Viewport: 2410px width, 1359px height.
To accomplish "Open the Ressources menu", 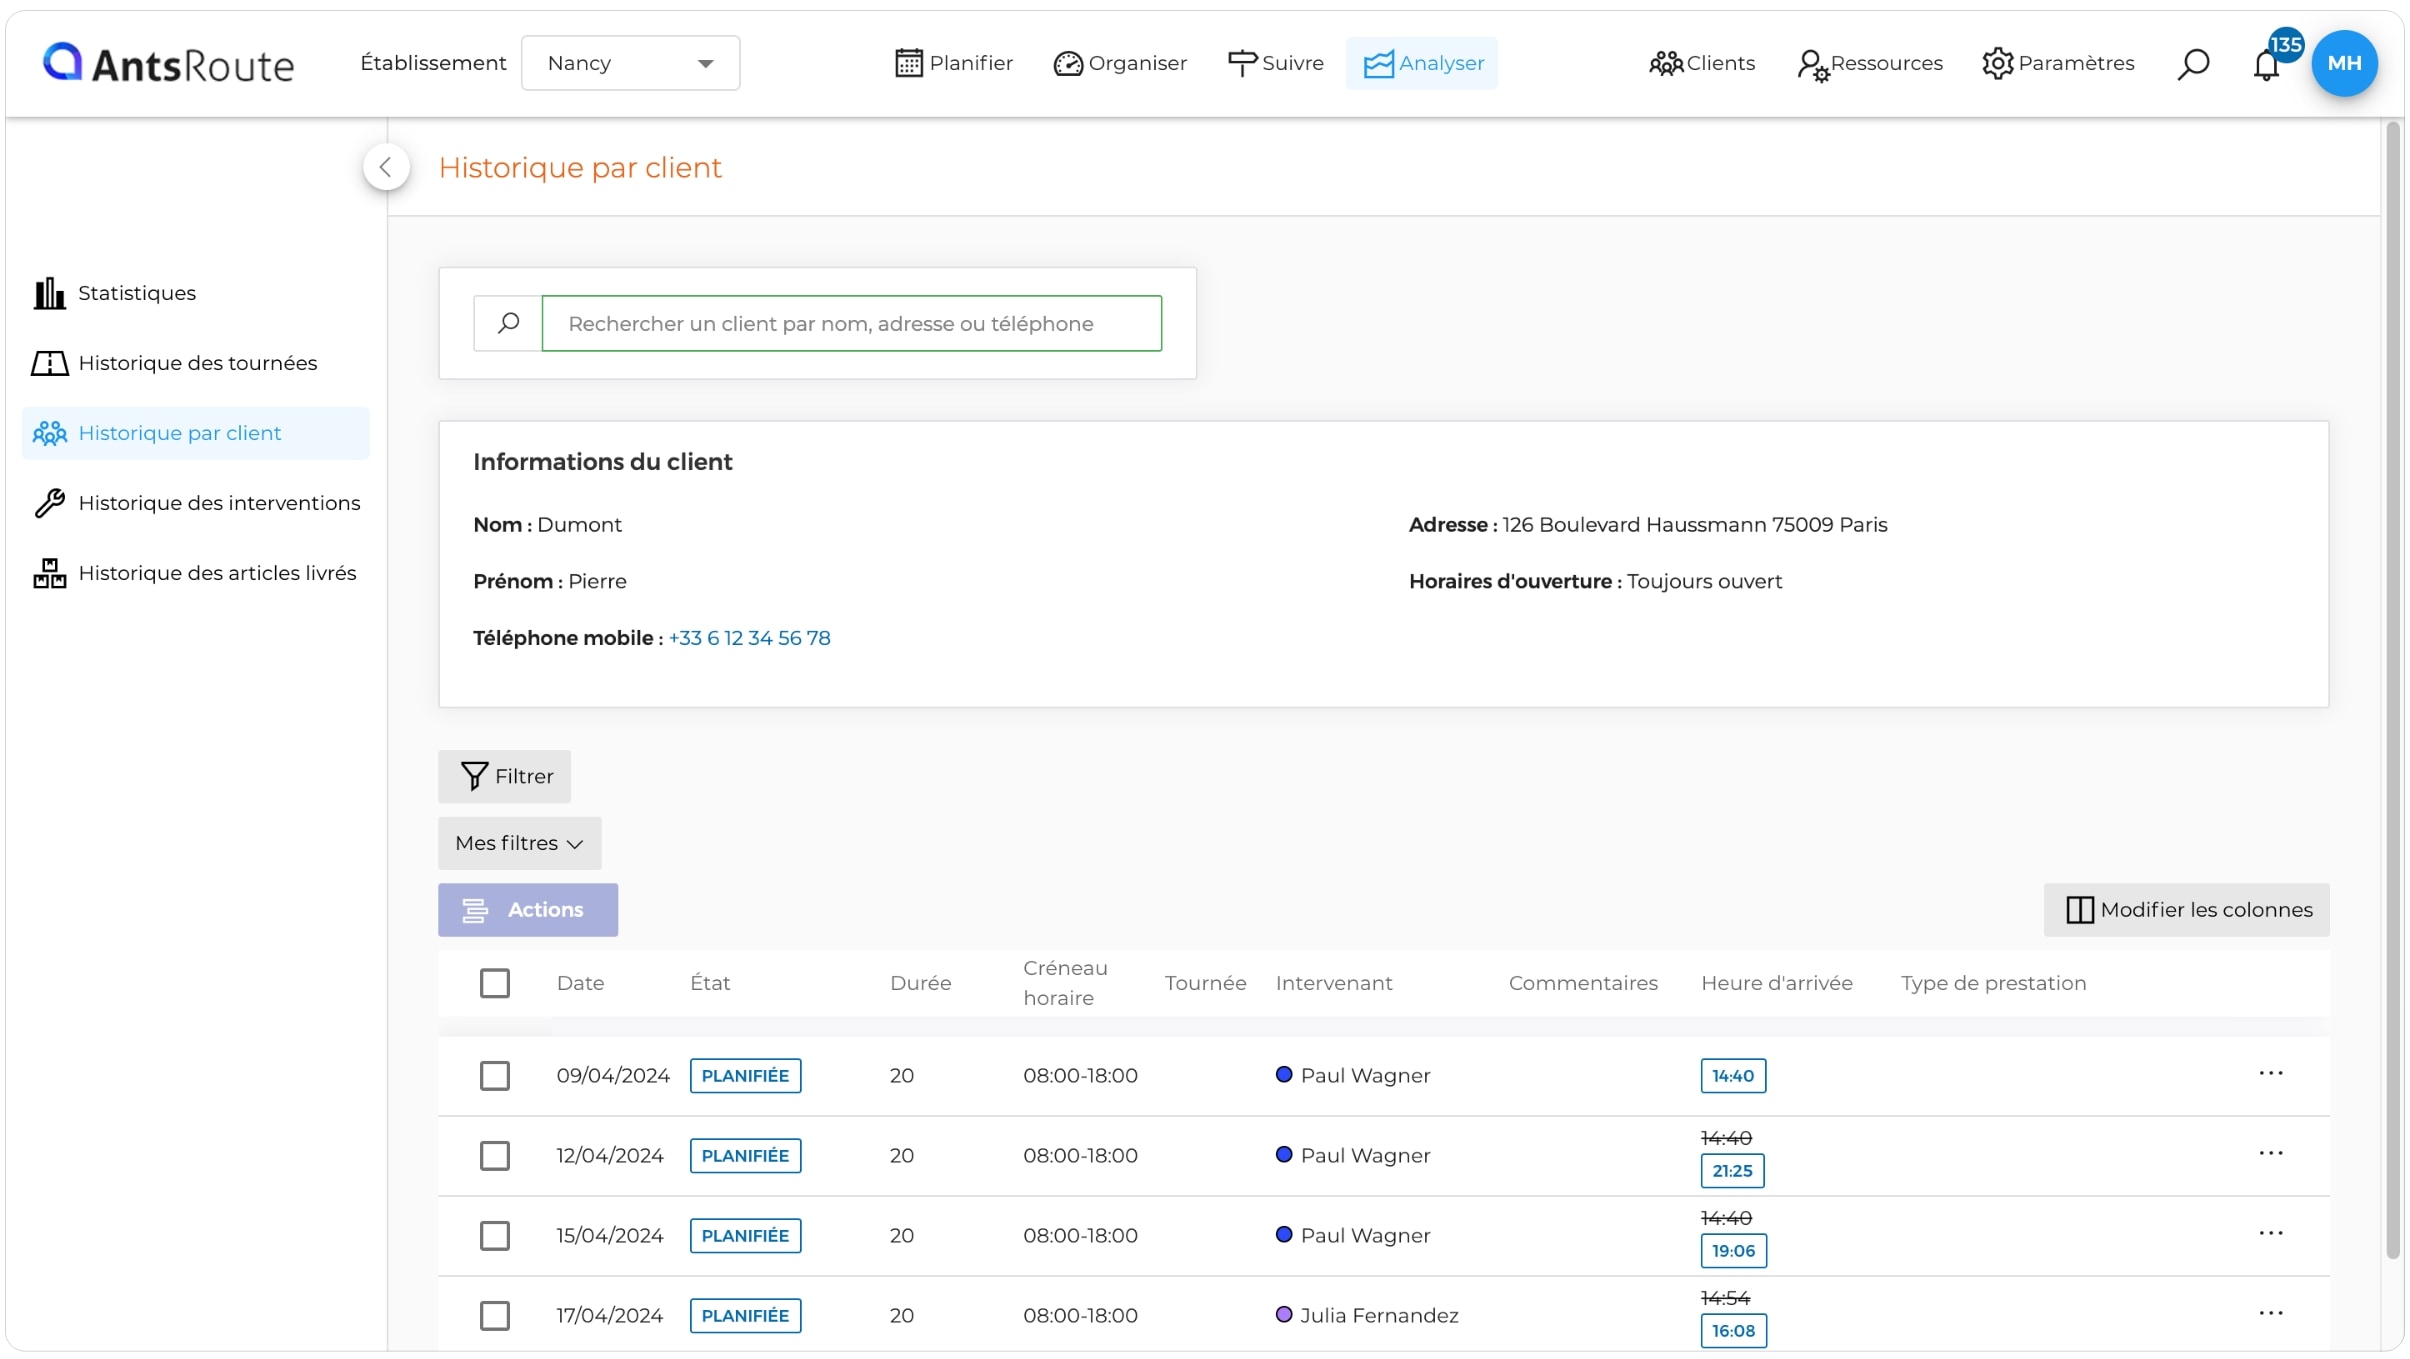I will coord(1870,63).
